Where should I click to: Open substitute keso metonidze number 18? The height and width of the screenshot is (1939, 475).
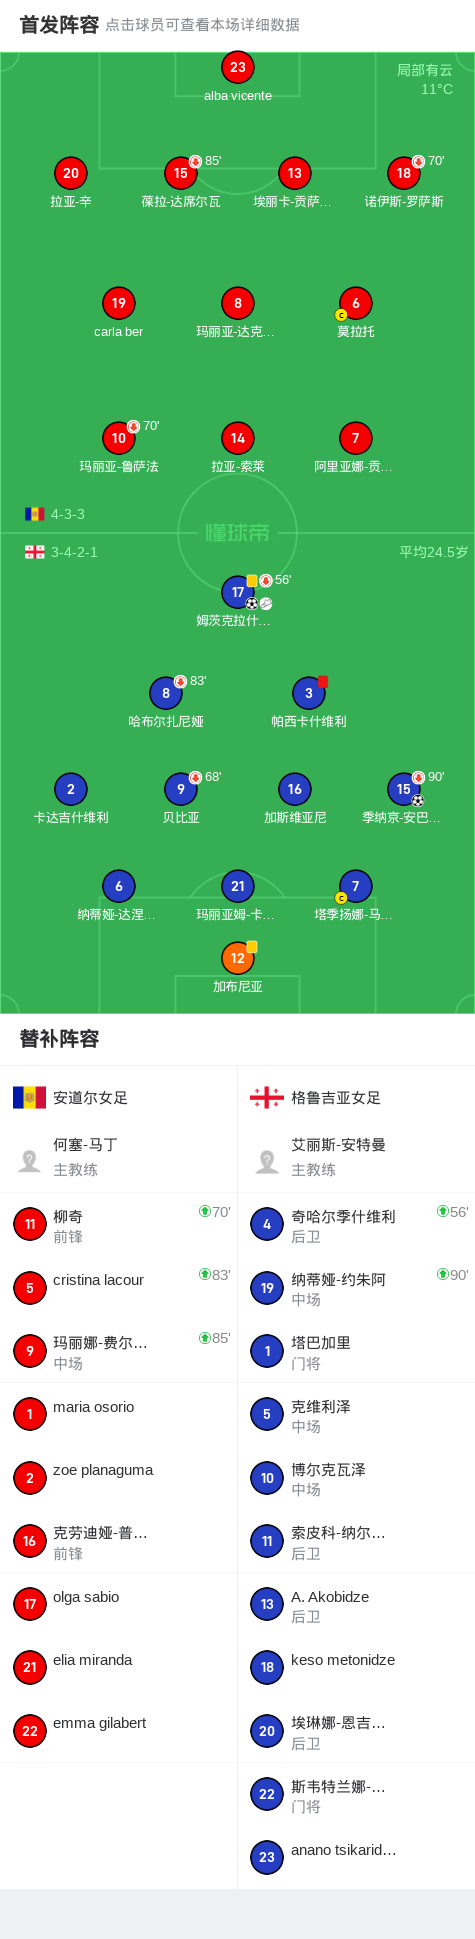[356, 1668]
